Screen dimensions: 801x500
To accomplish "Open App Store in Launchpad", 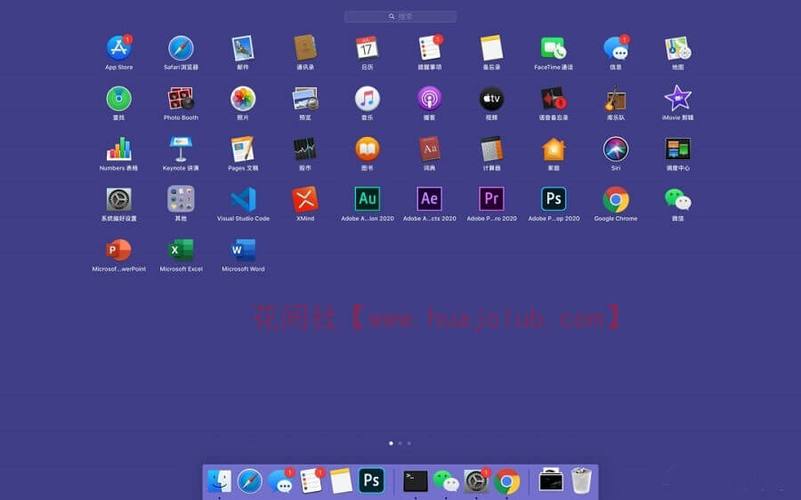I will 119,48.
